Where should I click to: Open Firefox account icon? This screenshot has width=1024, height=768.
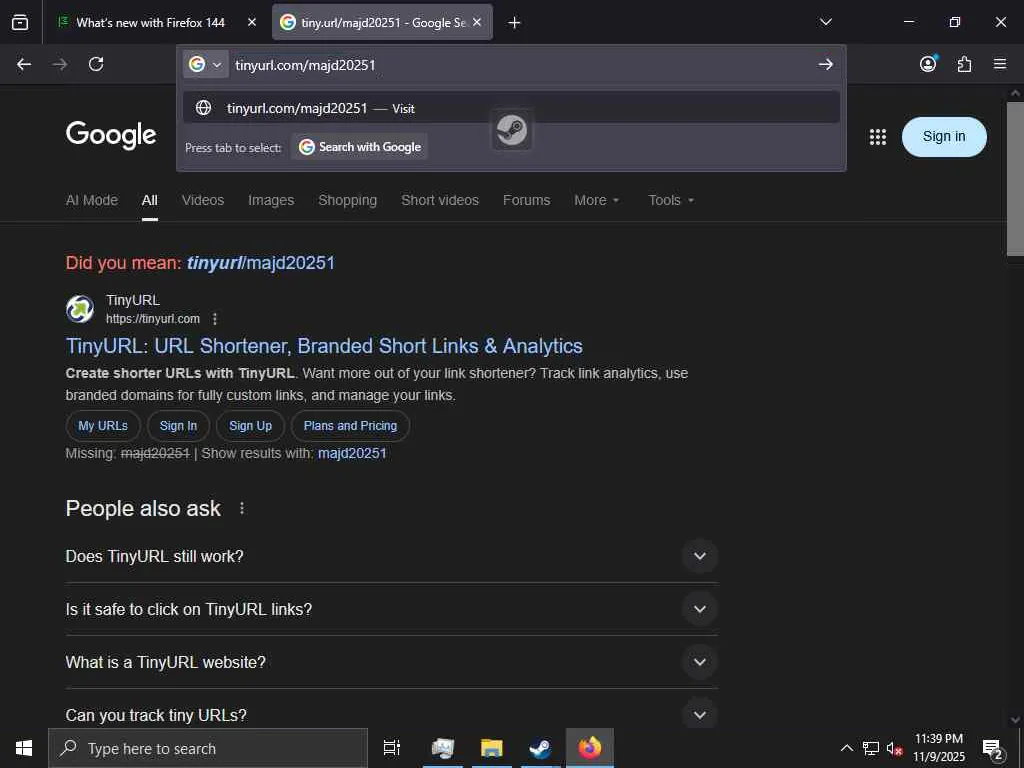928,63
